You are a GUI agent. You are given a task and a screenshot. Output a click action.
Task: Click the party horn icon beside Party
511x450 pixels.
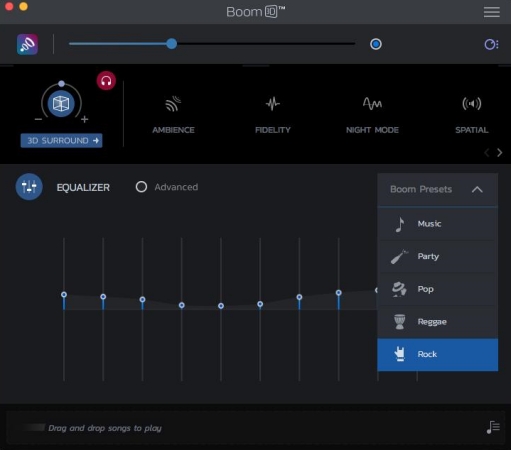pyautogui.click(x=399, y=256)
